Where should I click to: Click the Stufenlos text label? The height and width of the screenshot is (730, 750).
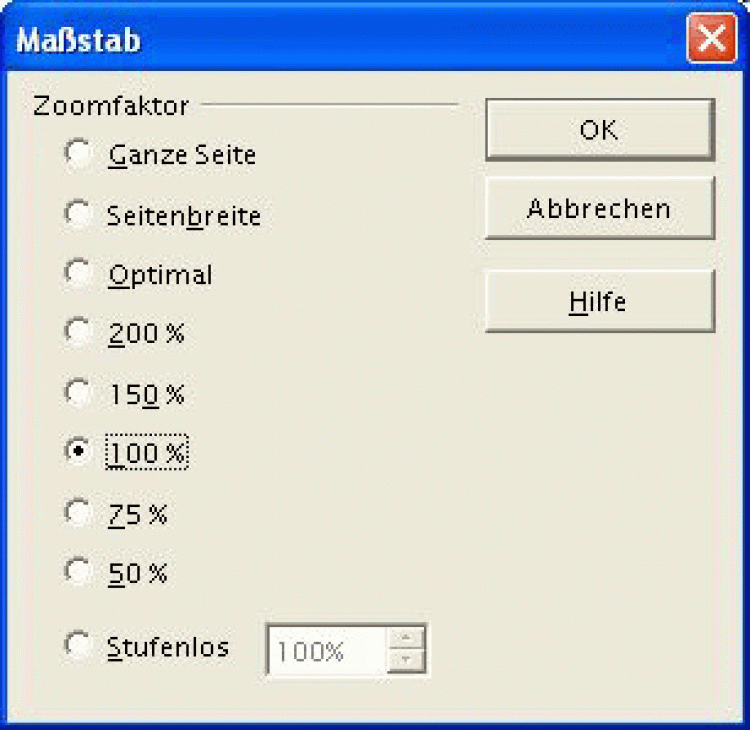click(x=167, y=647)
